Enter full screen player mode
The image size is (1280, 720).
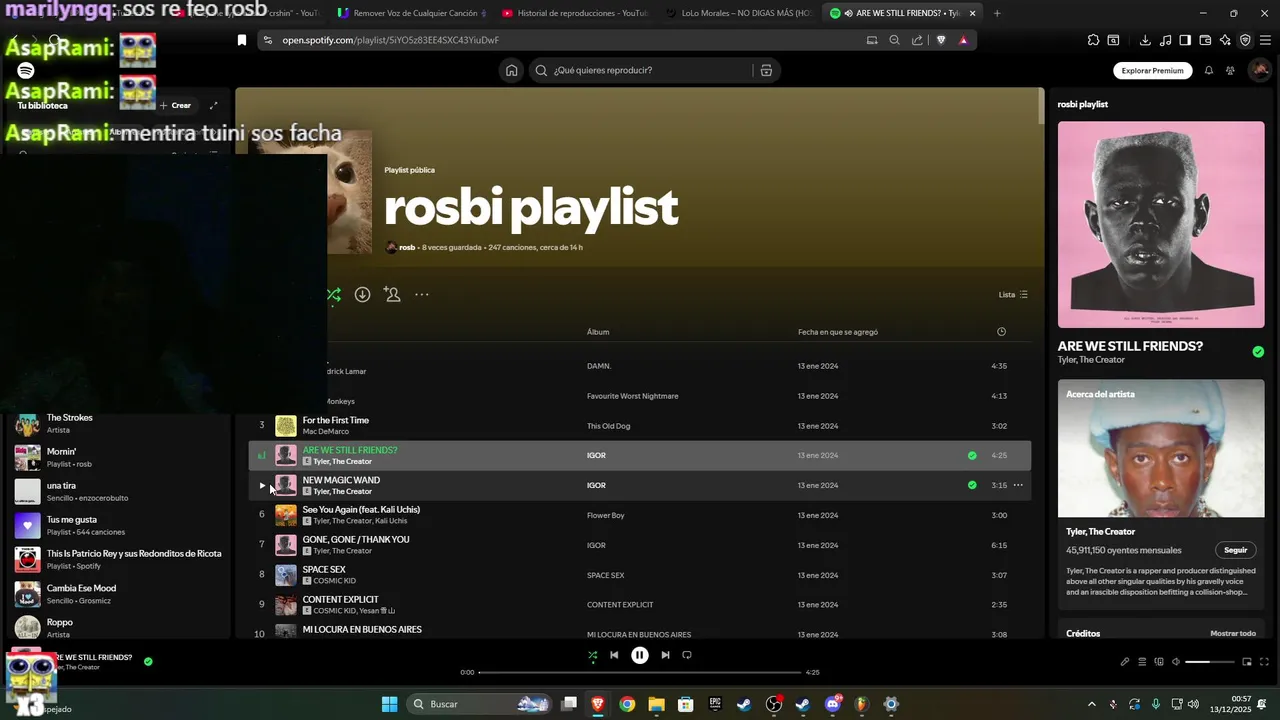tap(1265, 661)
